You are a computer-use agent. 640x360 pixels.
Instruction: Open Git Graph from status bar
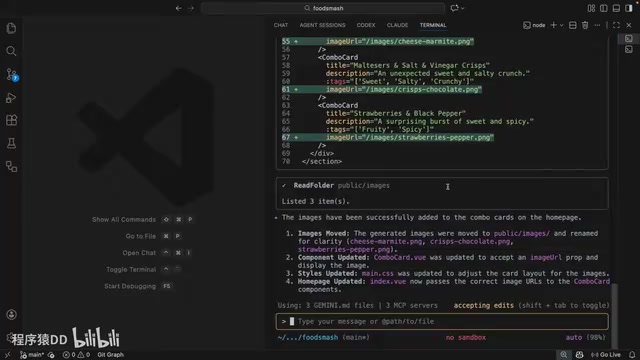[x=110, y=355]
